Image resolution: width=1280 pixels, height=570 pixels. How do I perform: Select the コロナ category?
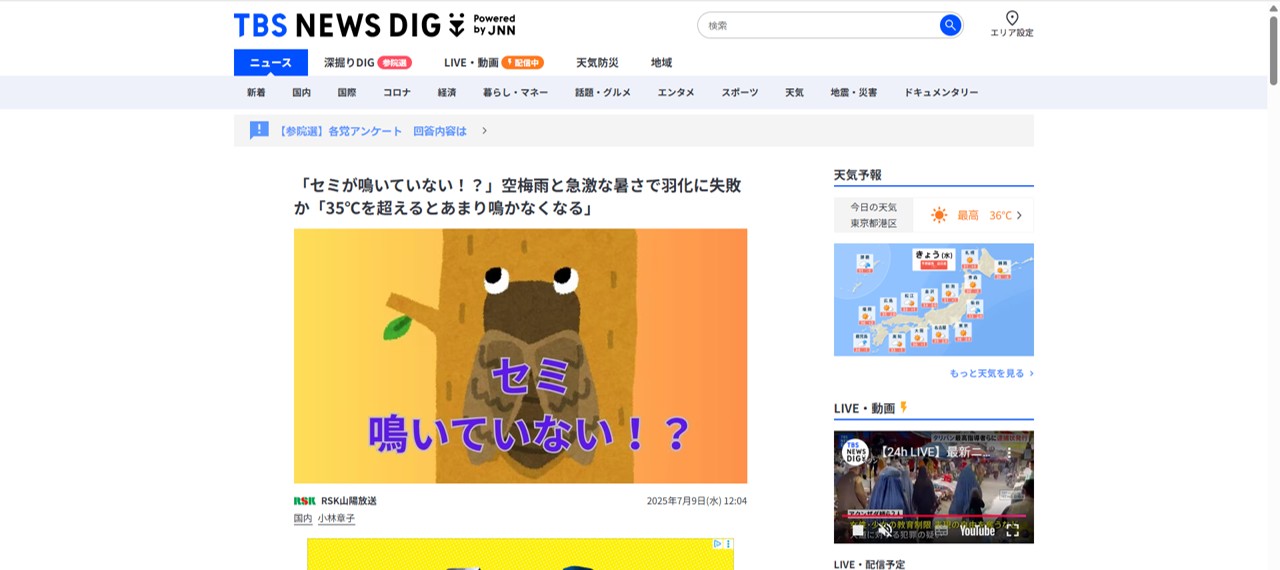click(397, 92)
